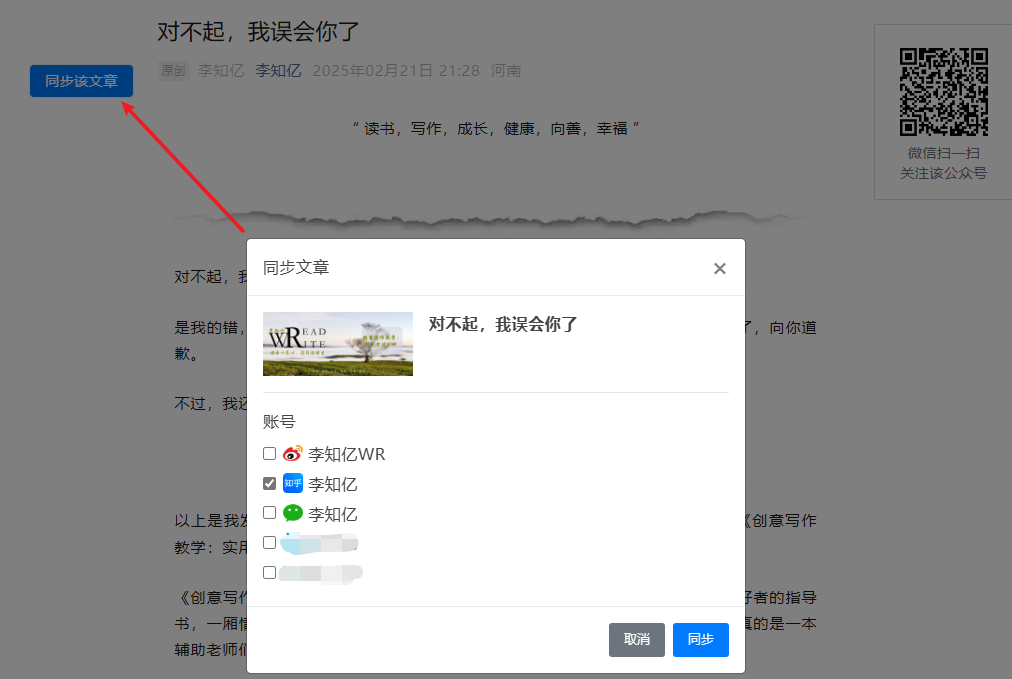Check the fourth blurred account checkbox
Viewport: 1012px width, 679px height.
coord(270,543)
